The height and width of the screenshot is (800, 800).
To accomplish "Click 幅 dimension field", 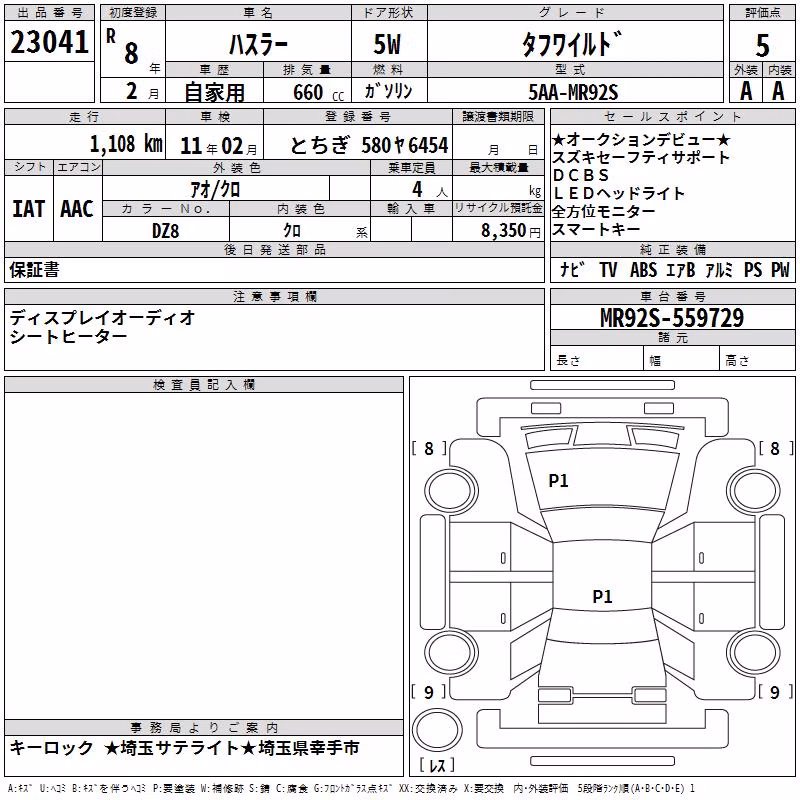I will [x=682, y=358].
